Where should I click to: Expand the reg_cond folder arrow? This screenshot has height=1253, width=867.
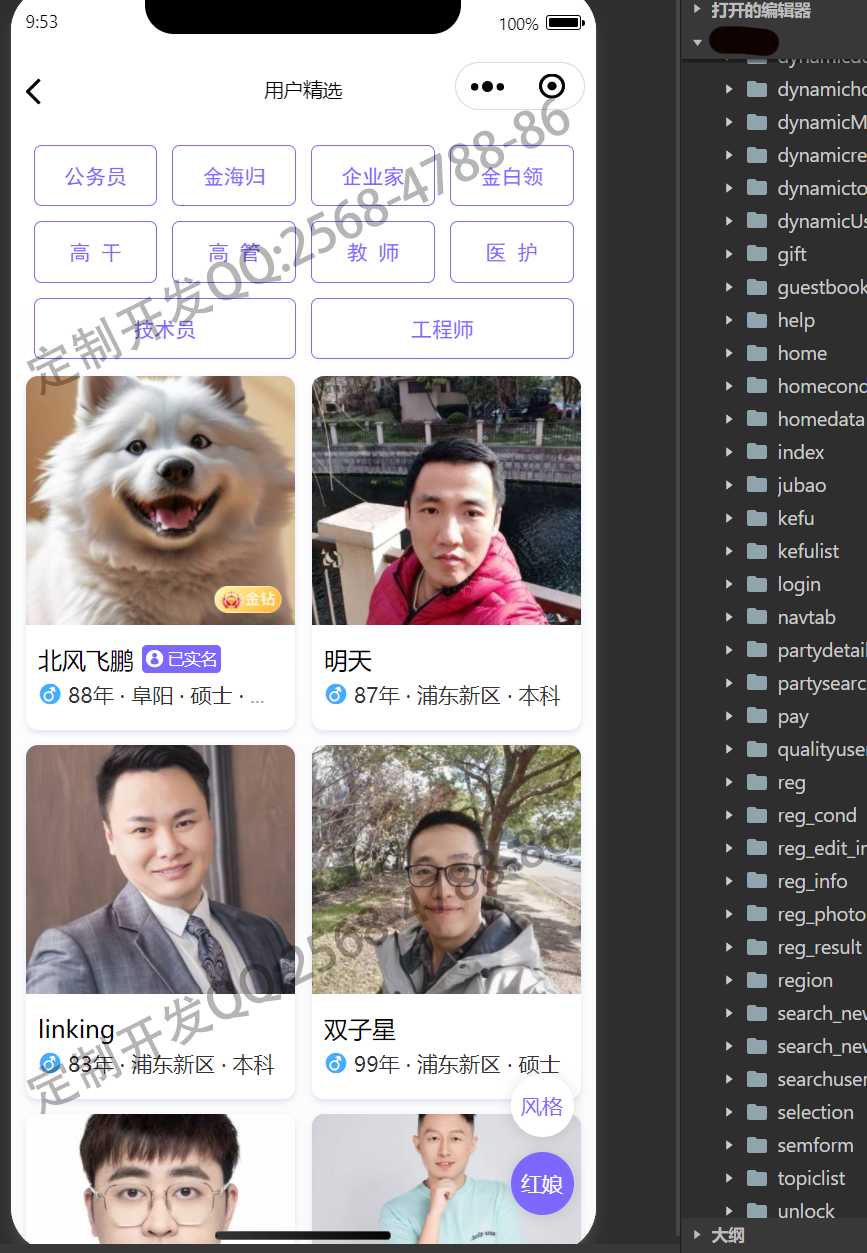(x=729, y=815)
